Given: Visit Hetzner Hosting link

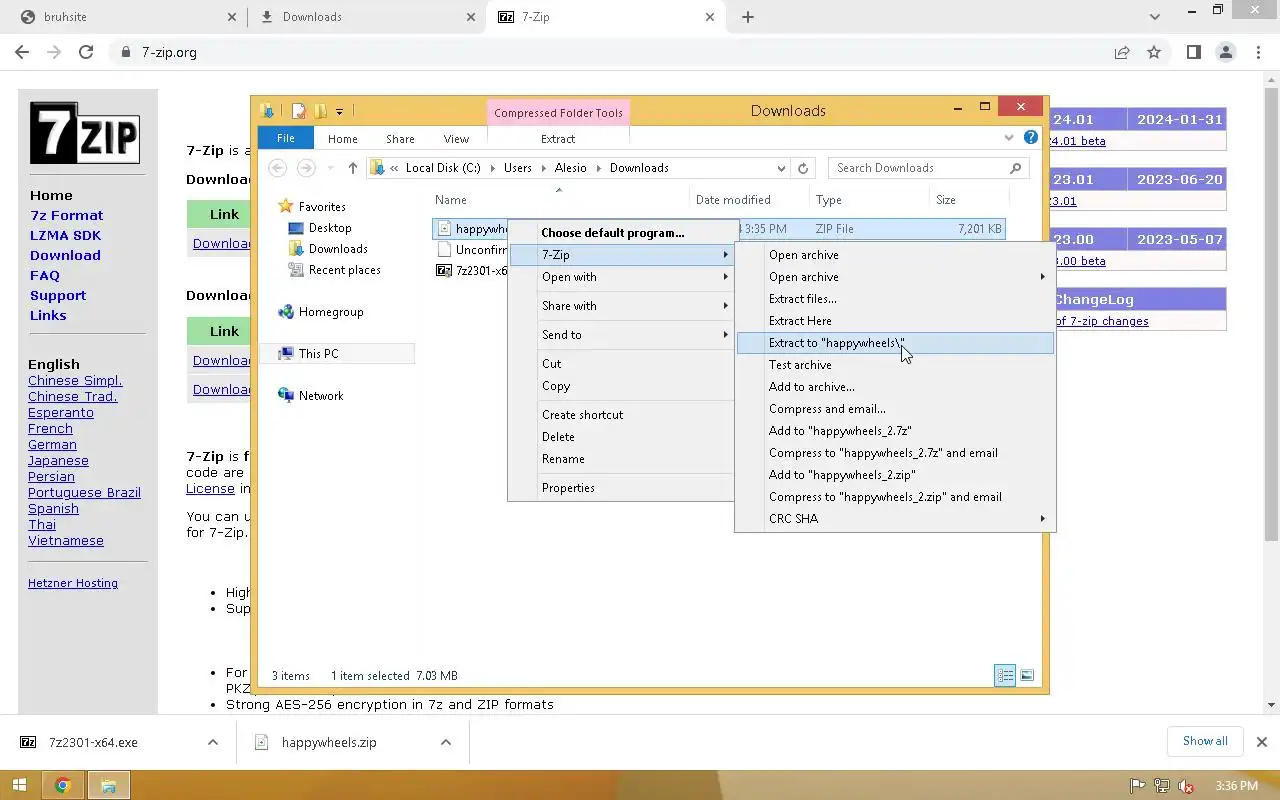Looking at the screenshot, I should click(x=73, y=583).
